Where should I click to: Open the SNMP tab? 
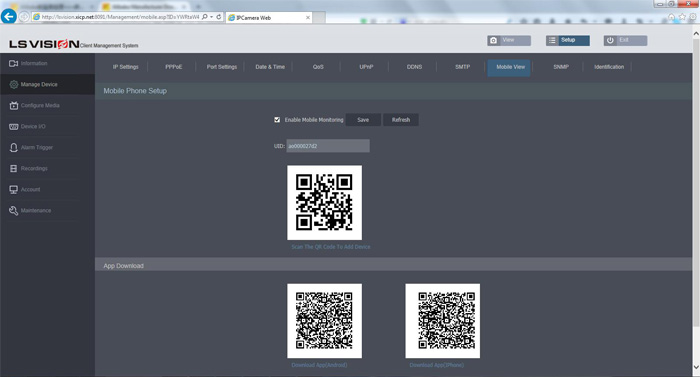click(x=561, y=67)
